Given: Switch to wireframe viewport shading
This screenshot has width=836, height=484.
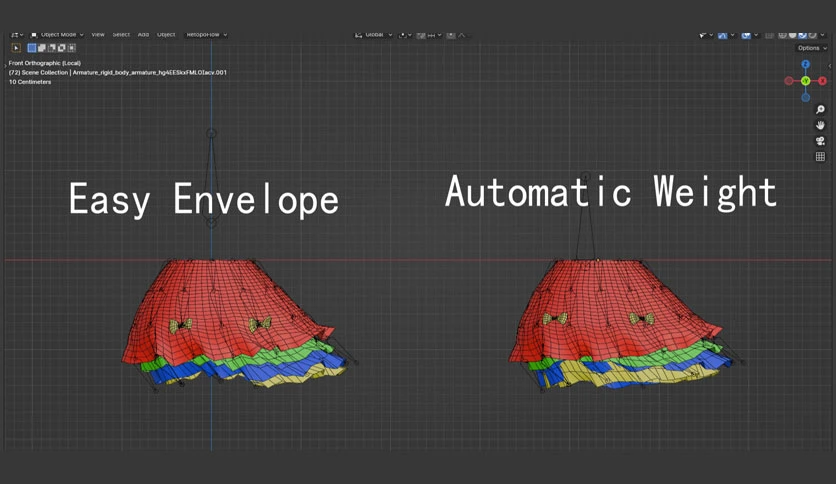Looking at the screenshot, I should pos(782,35).
